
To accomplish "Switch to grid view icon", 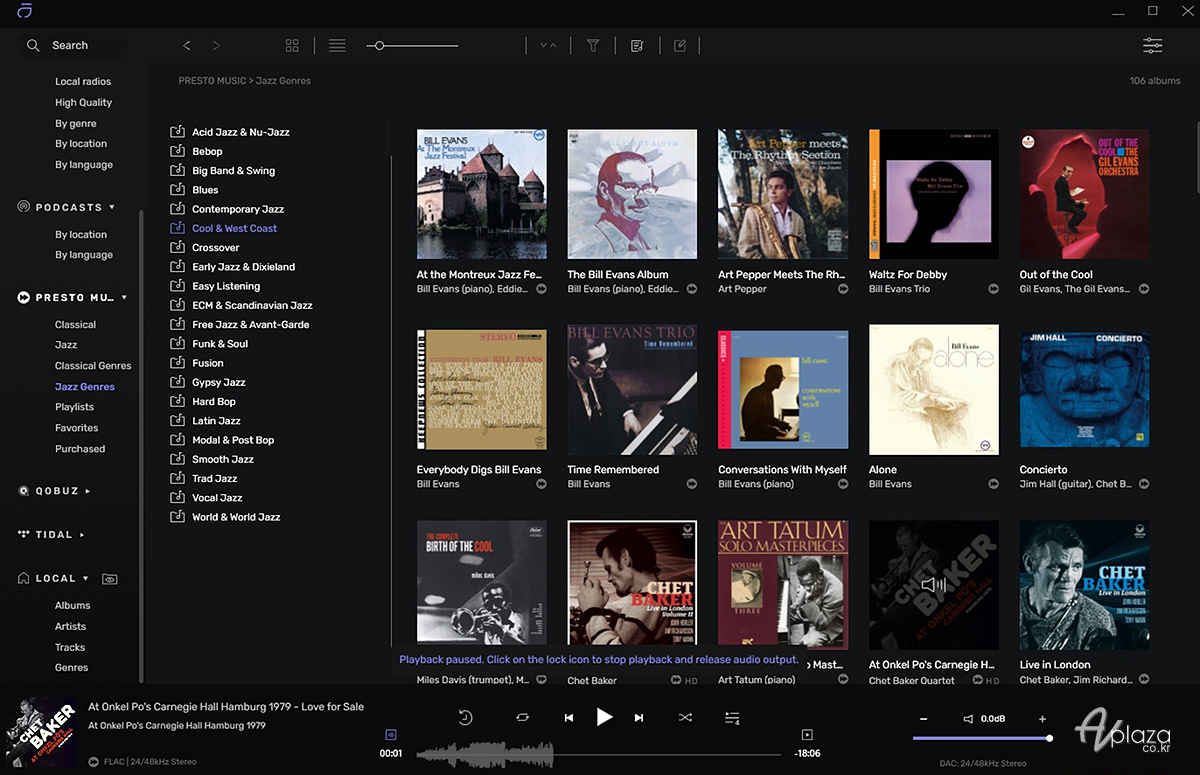I will [x=292, y=45].
